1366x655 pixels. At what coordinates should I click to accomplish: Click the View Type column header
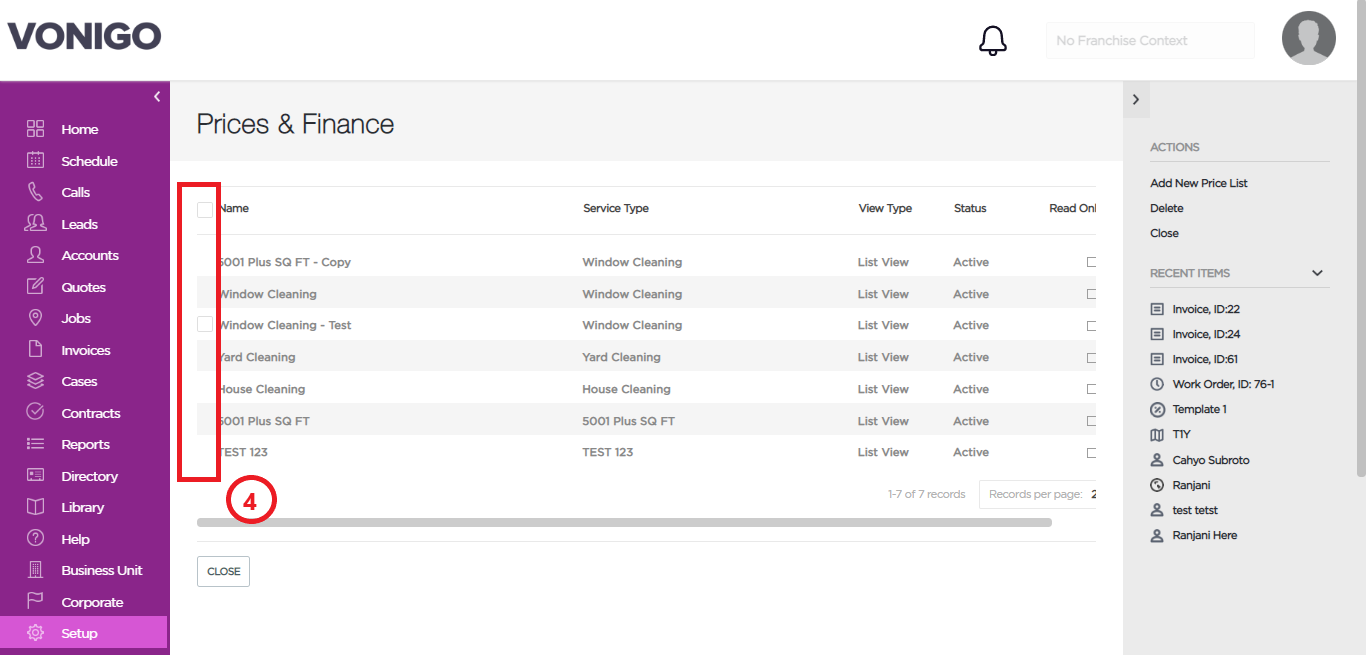click(885, 208)
